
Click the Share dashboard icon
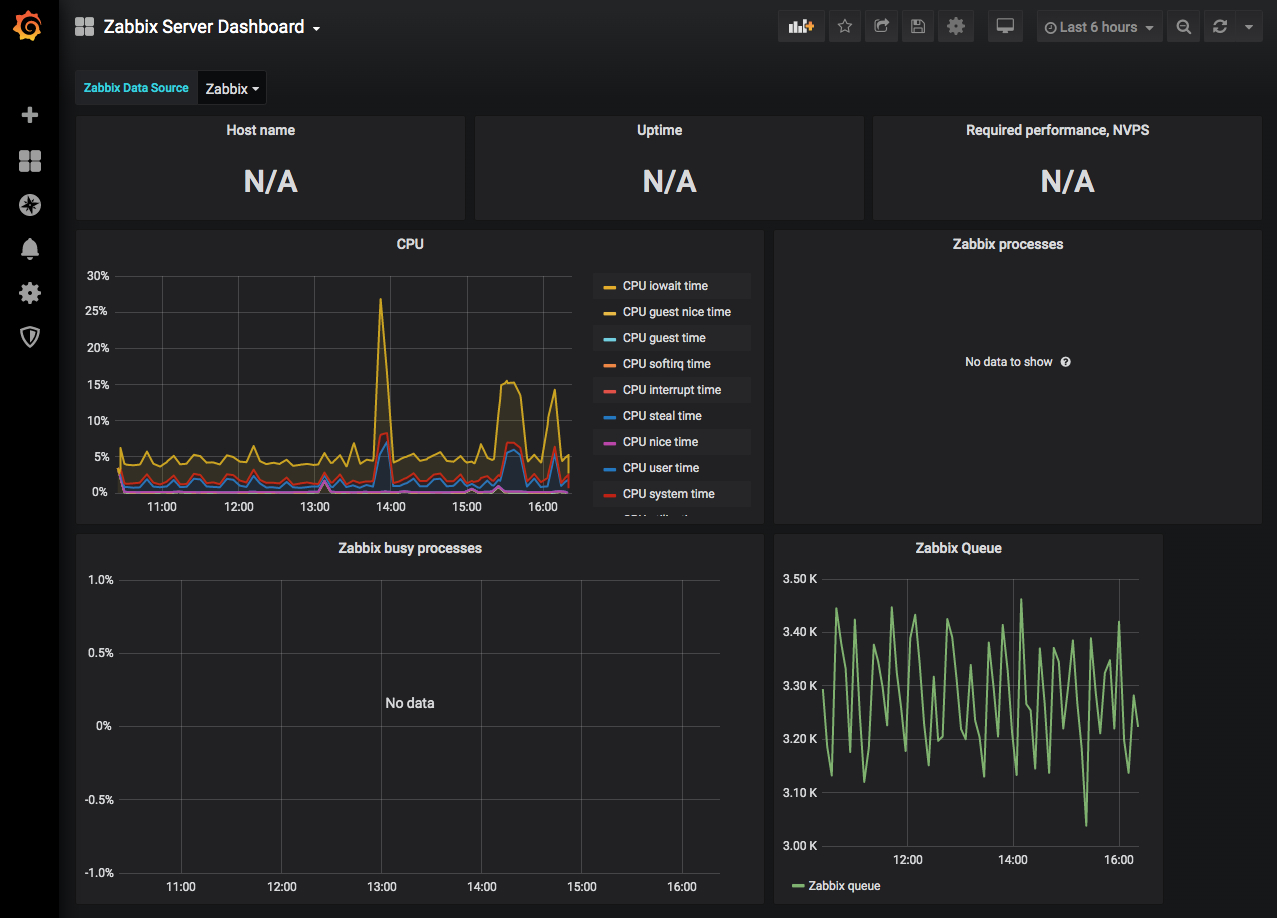[x=881, y=27]
